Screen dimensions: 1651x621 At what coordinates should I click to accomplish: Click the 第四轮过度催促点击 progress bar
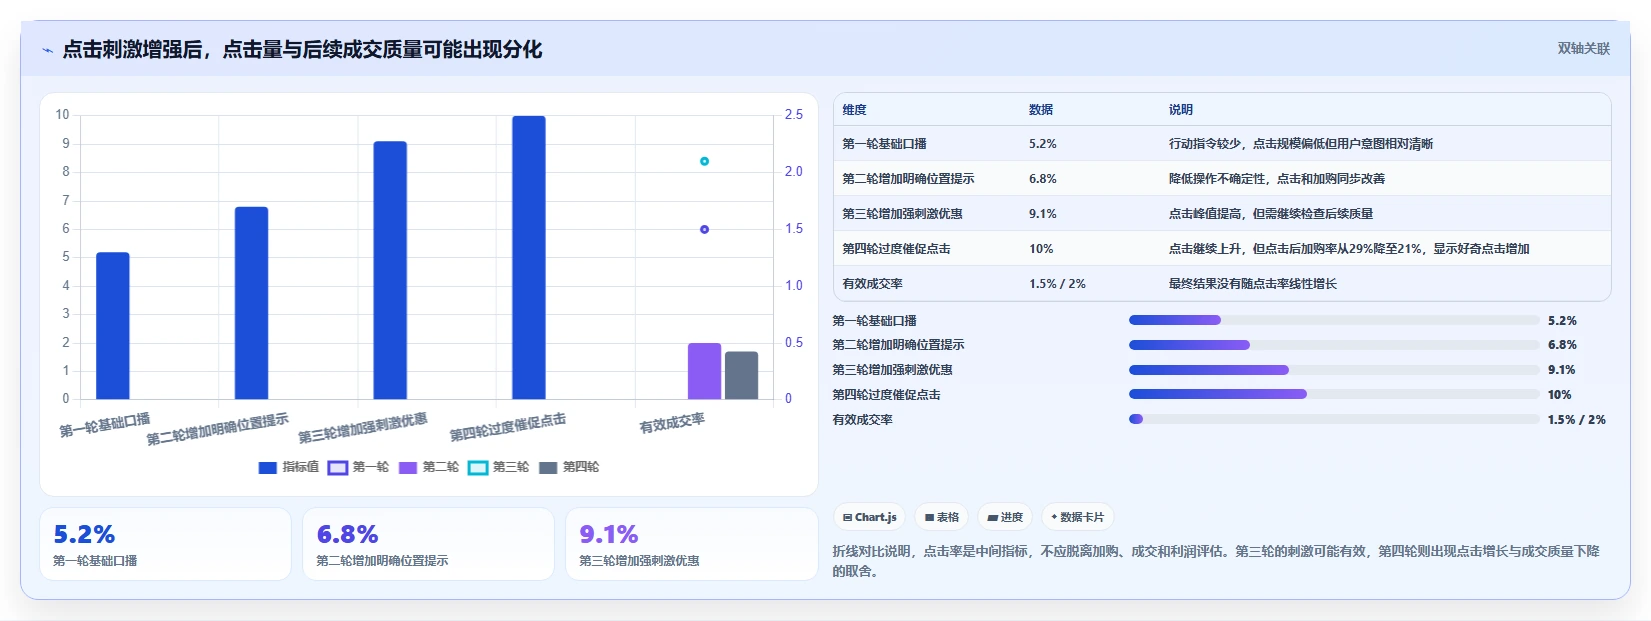[1334, 394]
